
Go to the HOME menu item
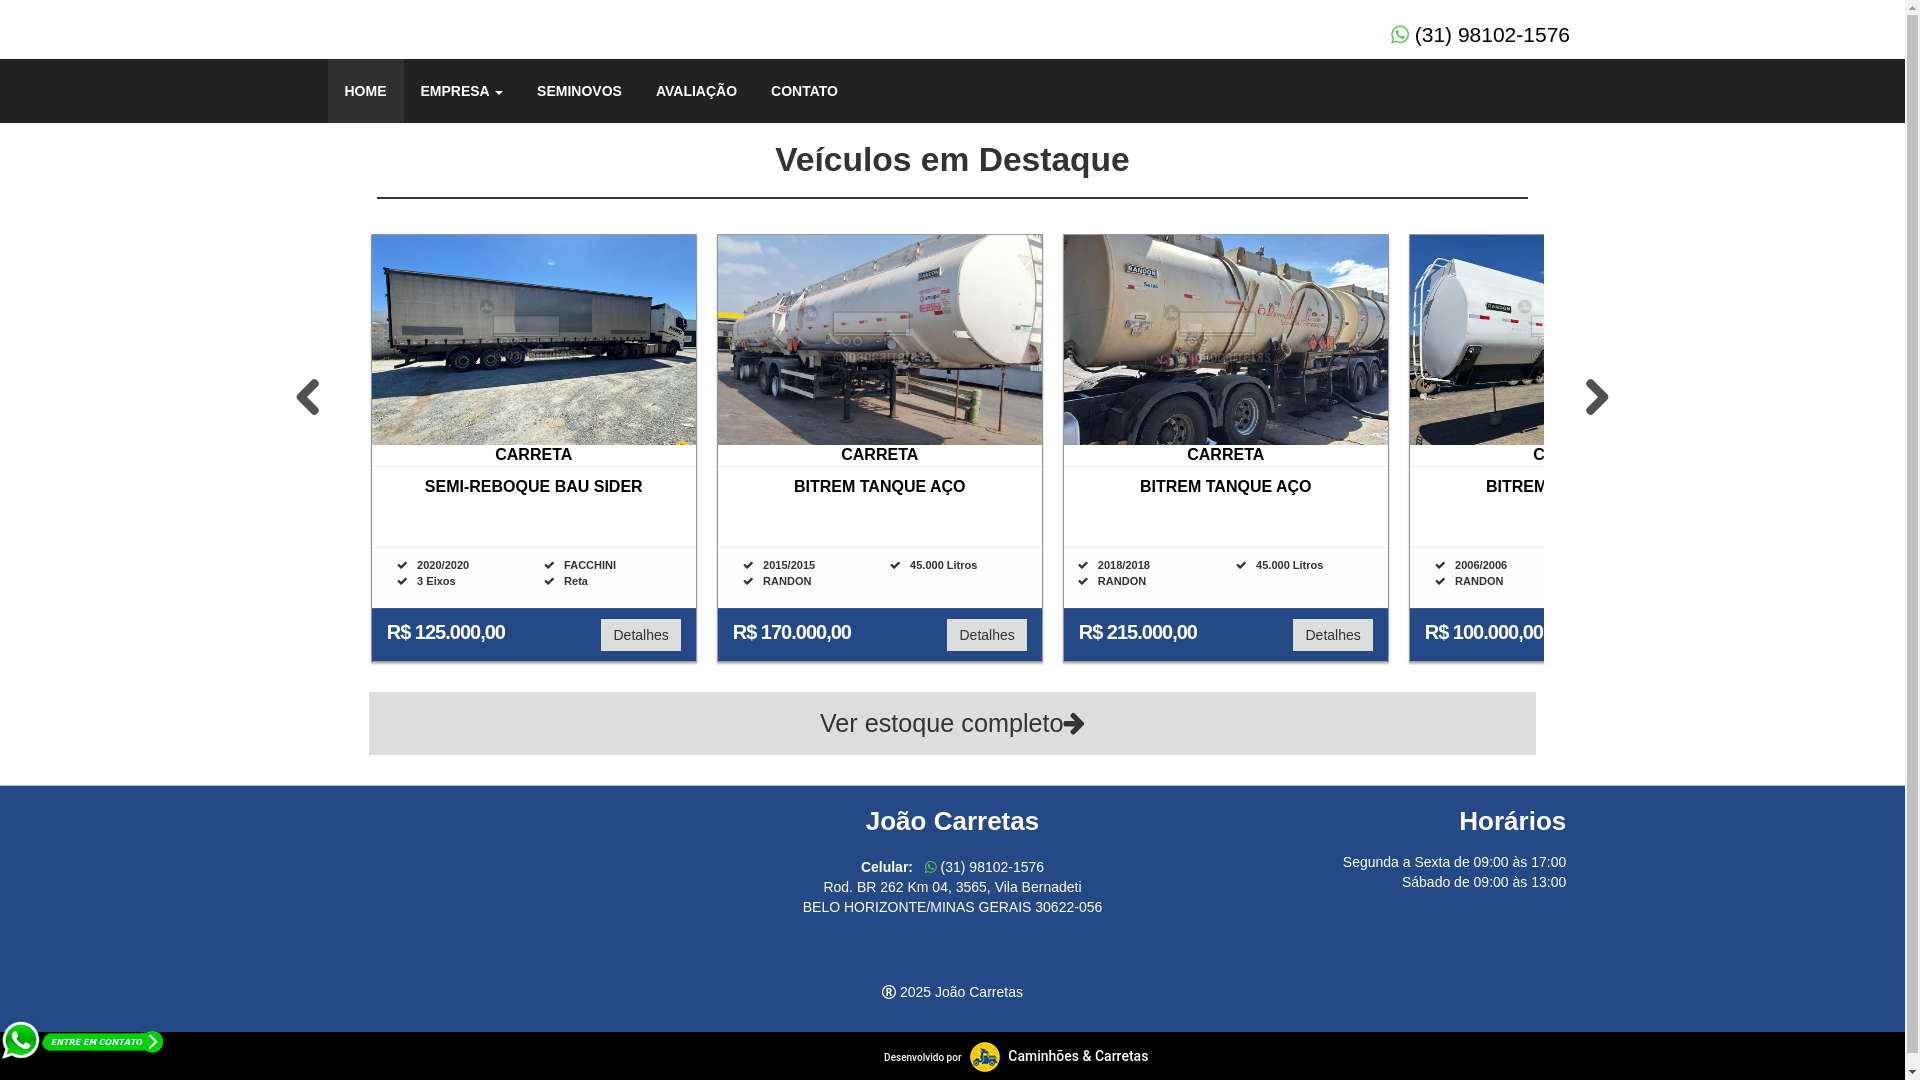pyautogui.click(x=365, y=91)
